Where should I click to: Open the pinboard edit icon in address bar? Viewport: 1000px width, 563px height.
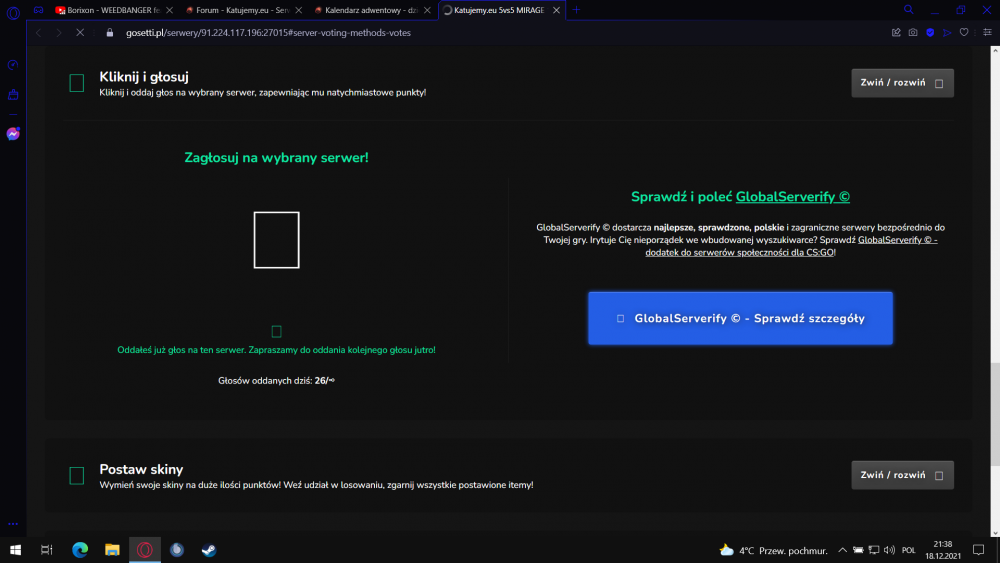click(896, 33)
